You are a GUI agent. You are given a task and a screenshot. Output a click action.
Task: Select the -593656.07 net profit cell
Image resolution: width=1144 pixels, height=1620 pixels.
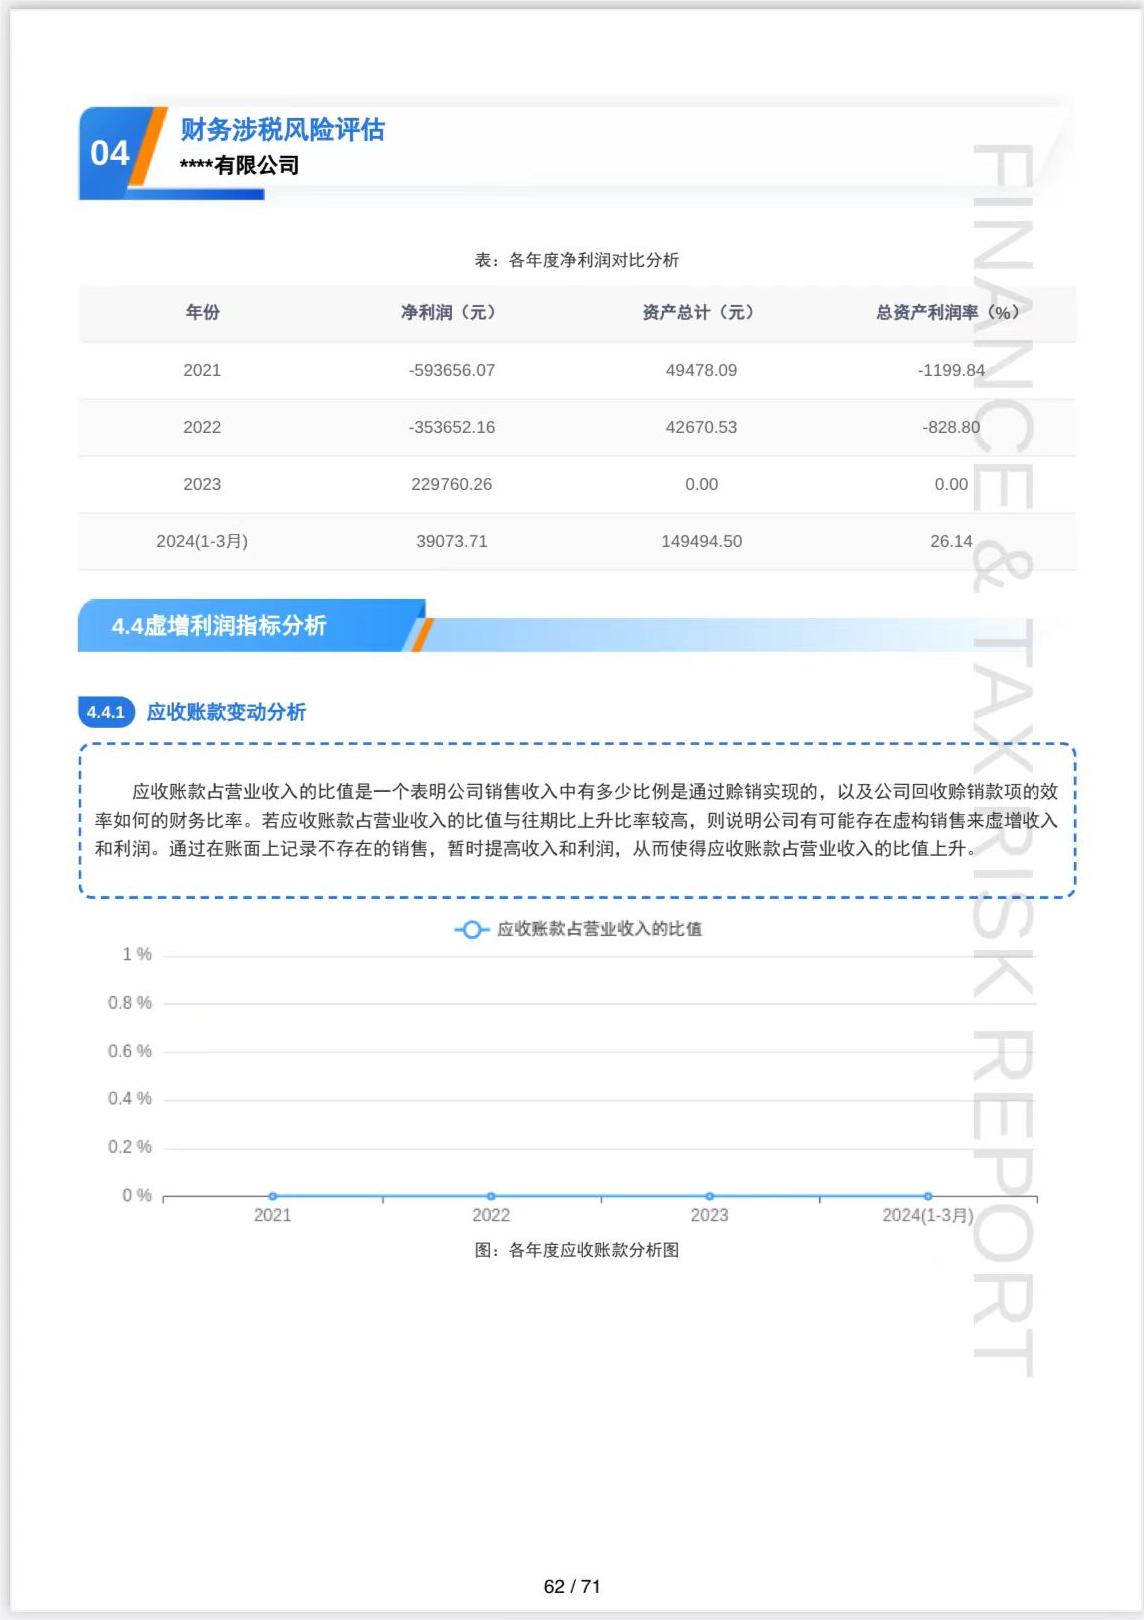pos(452,370)
